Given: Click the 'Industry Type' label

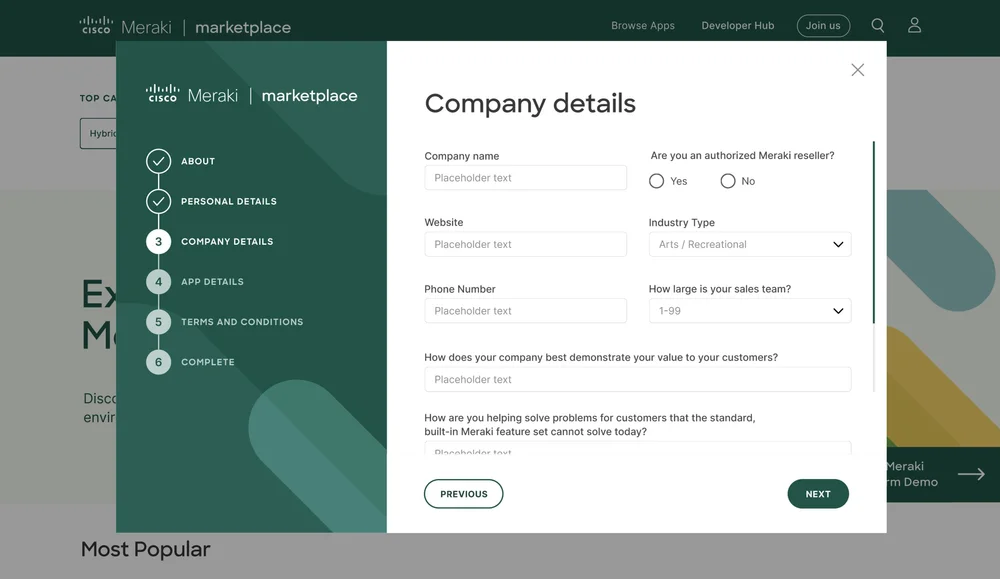Looking at the screenshot, I should click(681, 223).
